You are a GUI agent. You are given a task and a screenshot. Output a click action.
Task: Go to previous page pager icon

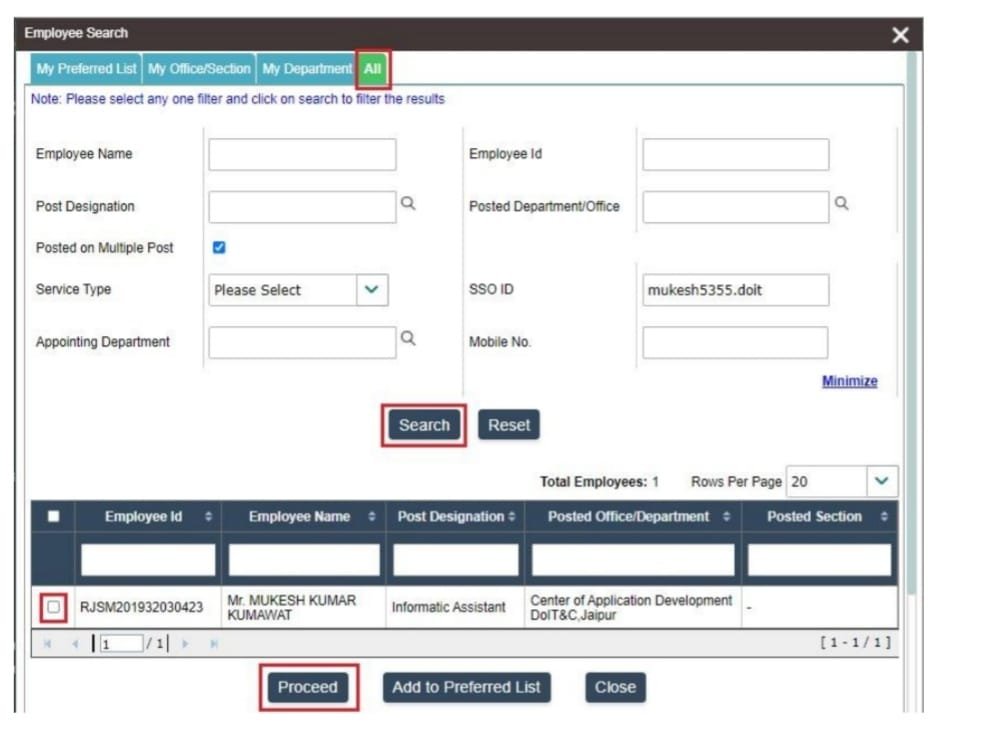(x=75, y=644)
